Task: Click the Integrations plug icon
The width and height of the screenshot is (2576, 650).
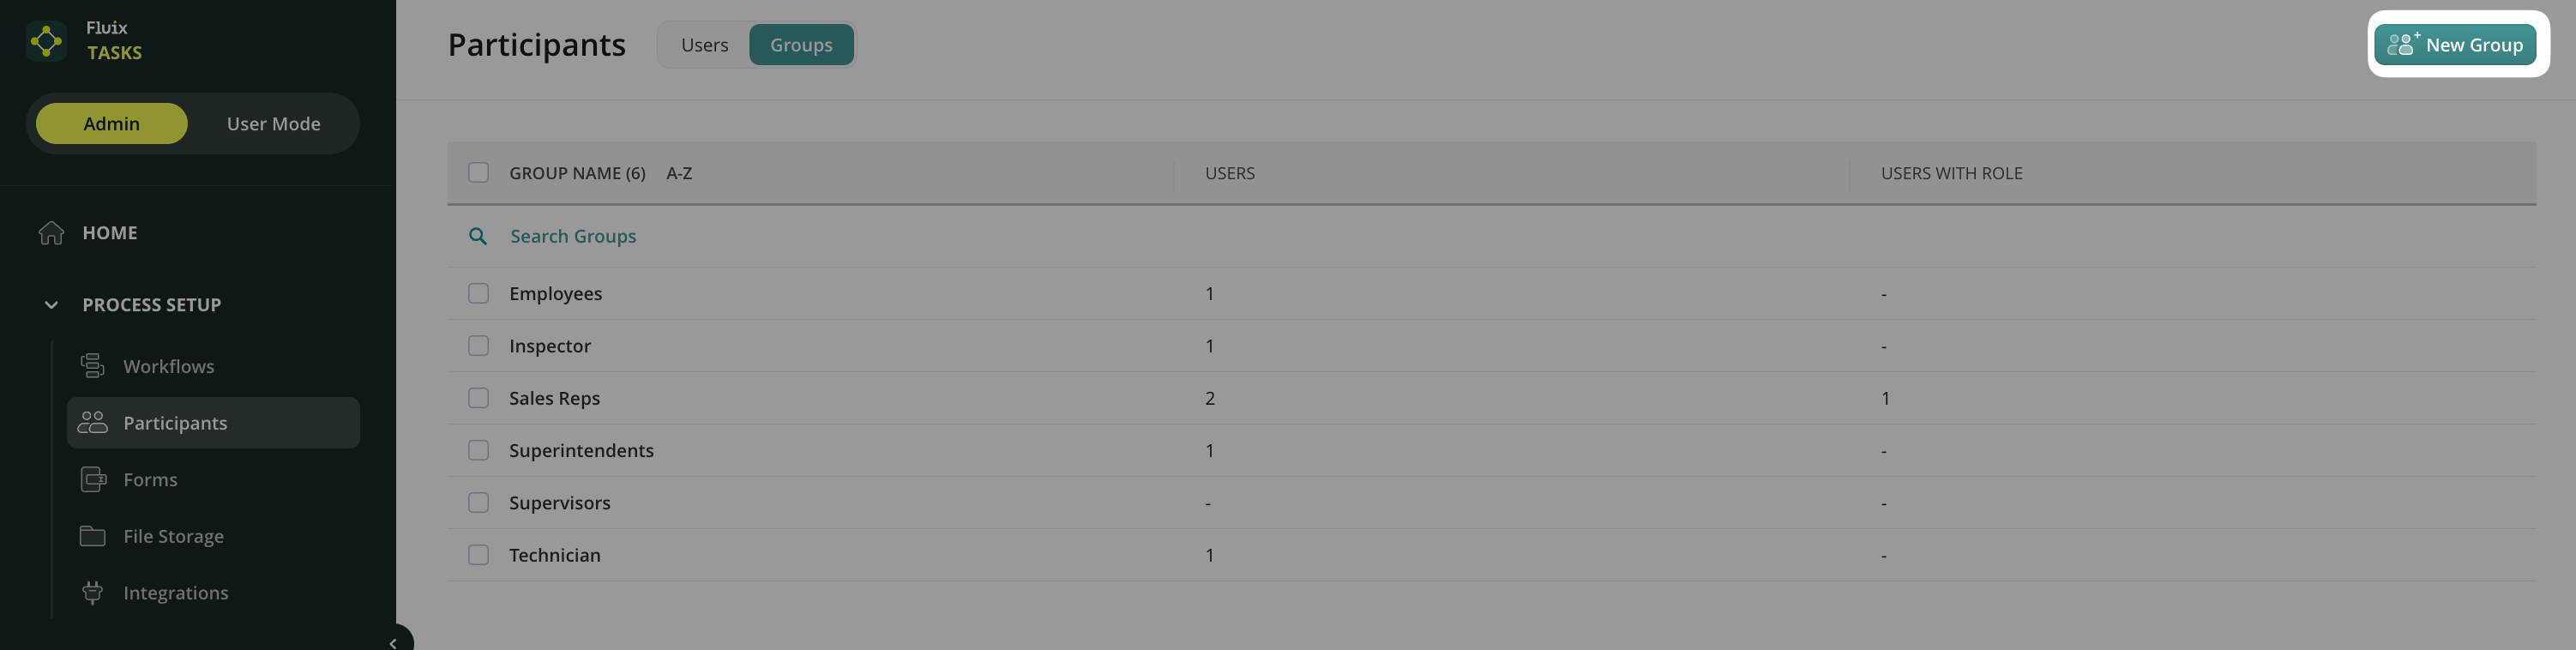Action: pyautogui.click(x=92, y=593)
